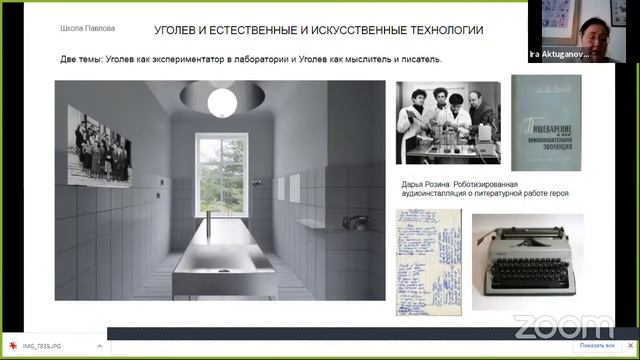640x360 pixels.
Task: Click the 'Пищеварение' book cover image
Action: coord(546,122)
